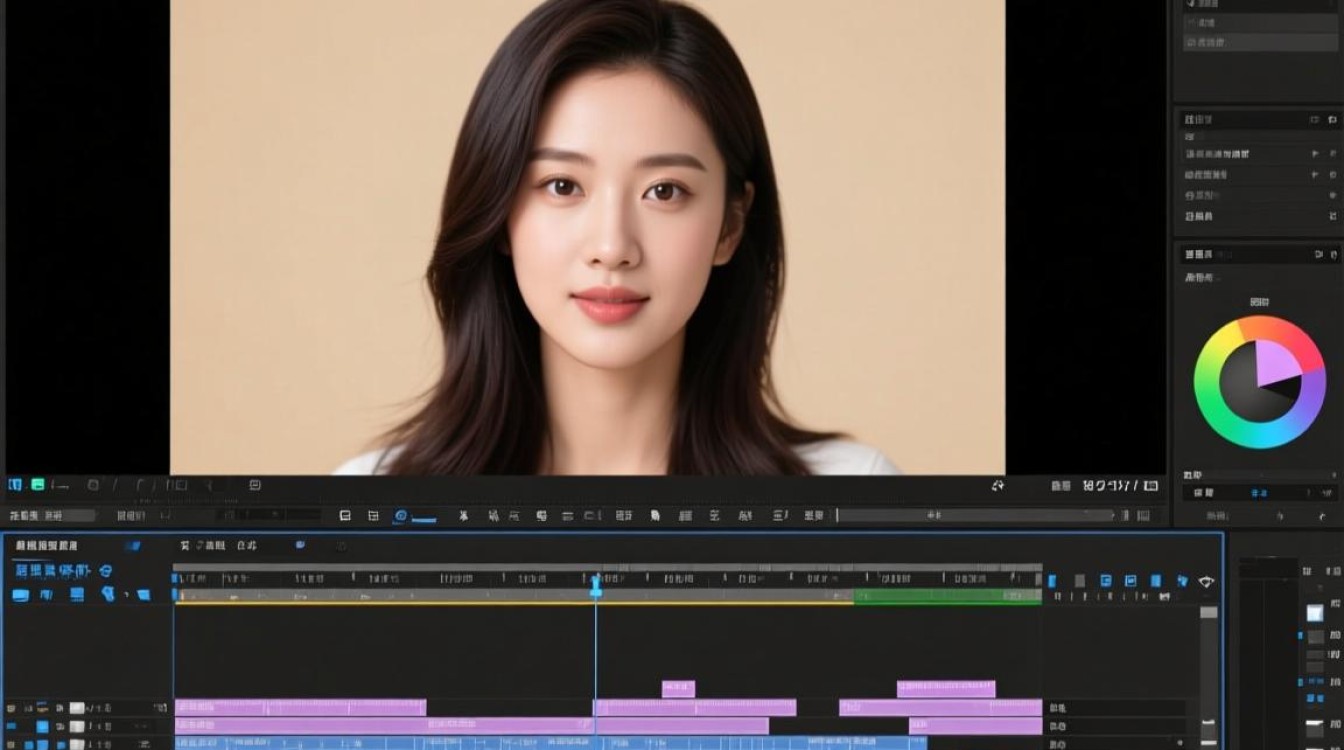Click the first square icon in the middle toolbar
Image resolution: width=1344 pixels, height=750 pixels.
point(345,516)
